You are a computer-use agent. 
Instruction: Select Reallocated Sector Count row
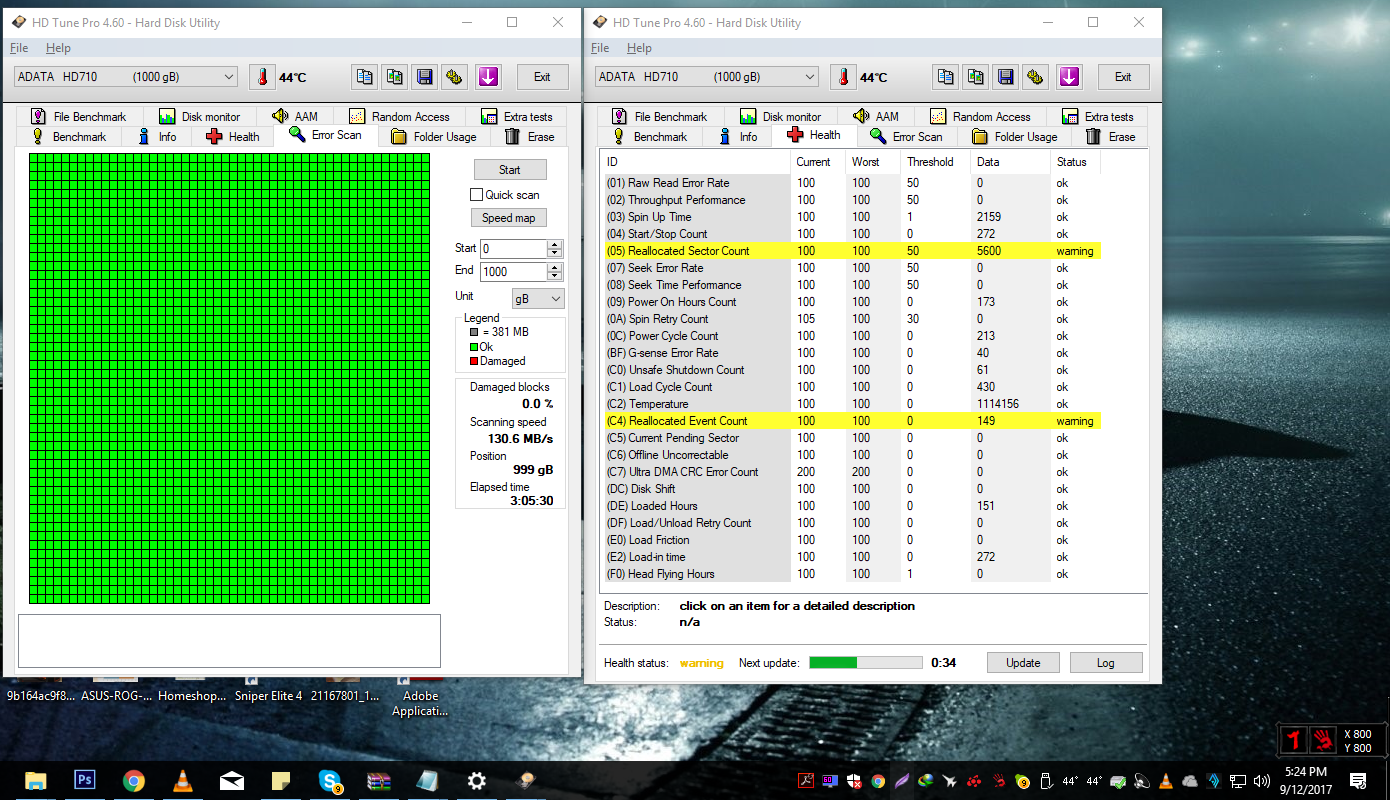tap(852, 251)
